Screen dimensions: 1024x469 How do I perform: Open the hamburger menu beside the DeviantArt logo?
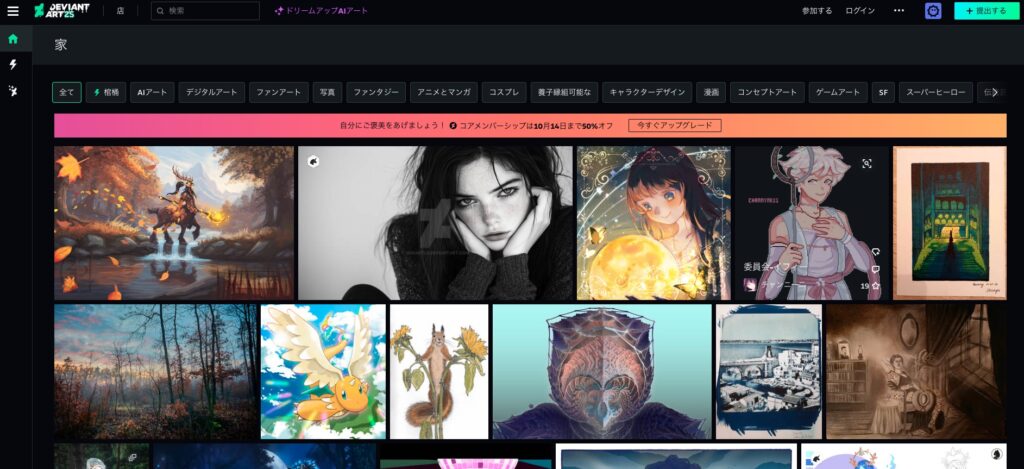click(x=13, y=11)
